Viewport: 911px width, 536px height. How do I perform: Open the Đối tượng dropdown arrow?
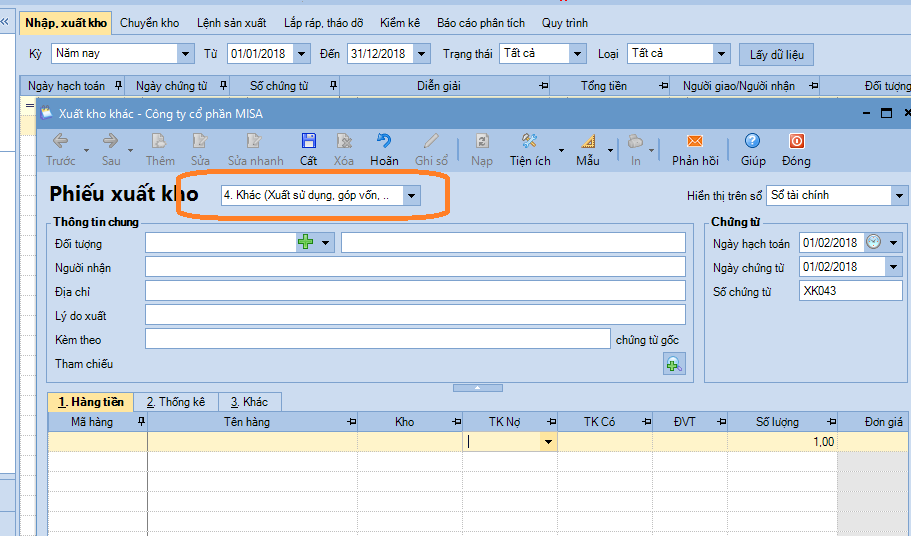[325, 242]
